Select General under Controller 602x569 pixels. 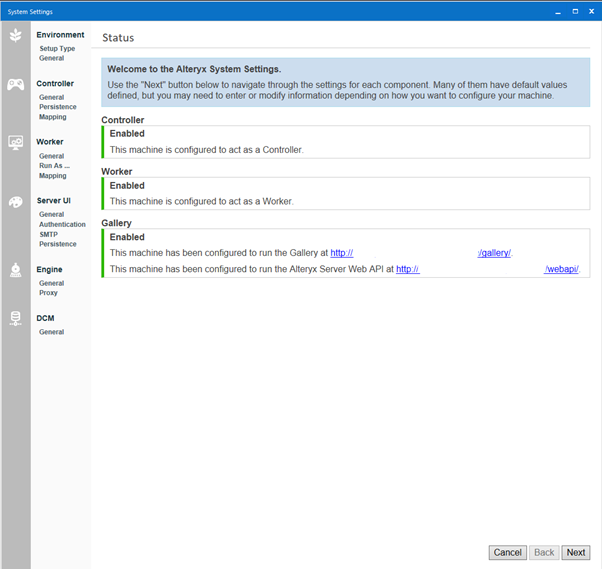click(x=51, y=97)
